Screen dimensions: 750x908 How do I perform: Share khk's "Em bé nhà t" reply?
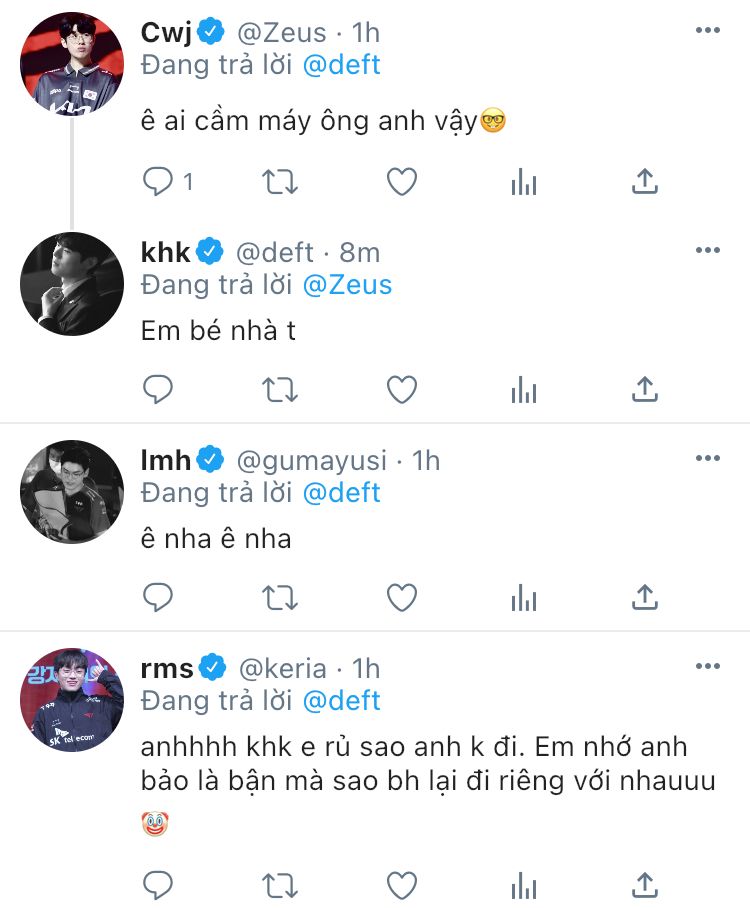(x=646, y=389)
